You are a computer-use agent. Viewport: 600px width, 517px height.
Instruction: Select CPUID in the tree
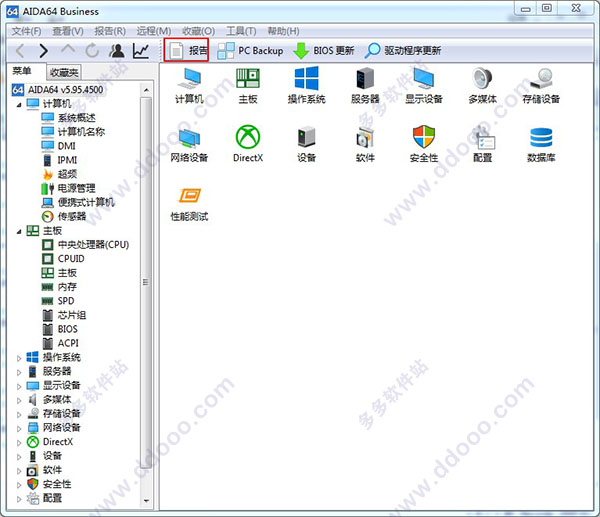64,259
